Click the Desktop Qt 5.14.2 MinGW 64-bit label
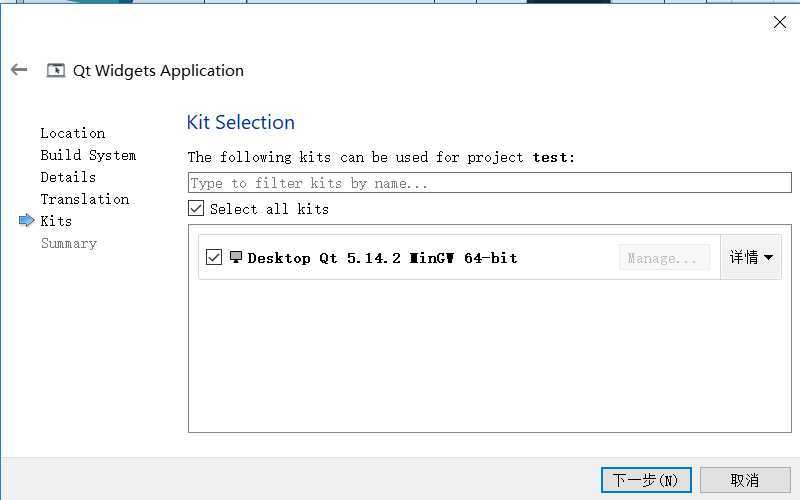800x500 pixels. pyautogui.click(x=383, y=258)
